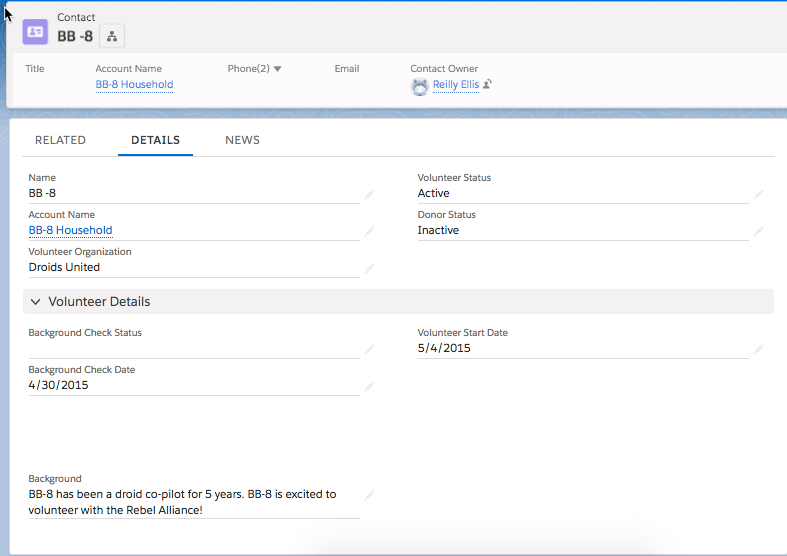Click the contact record icon in header
The height and width of the screenshot is (556, 787).
pyautogui.click(x=36, y=31)
